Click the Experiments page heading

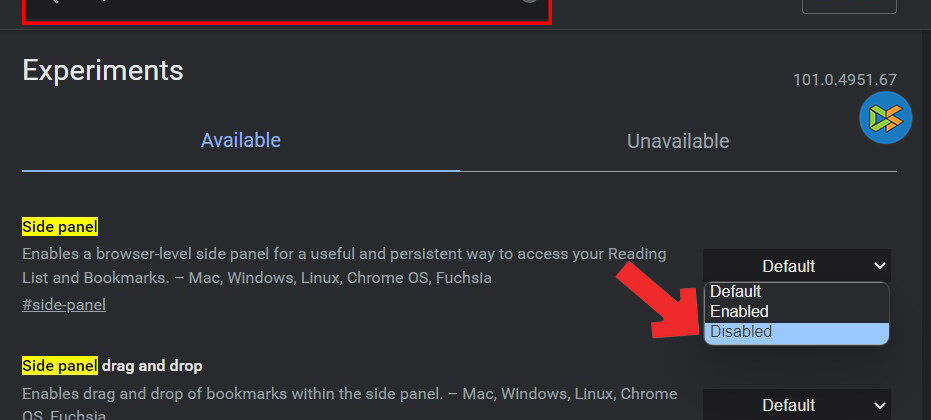[x=103, y=70]
